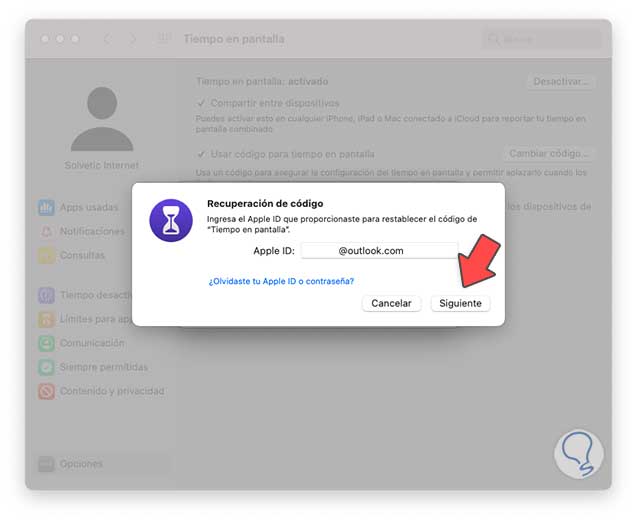
Task: Click the Solvetic Internet user name
Action: (x=102, y=165)
